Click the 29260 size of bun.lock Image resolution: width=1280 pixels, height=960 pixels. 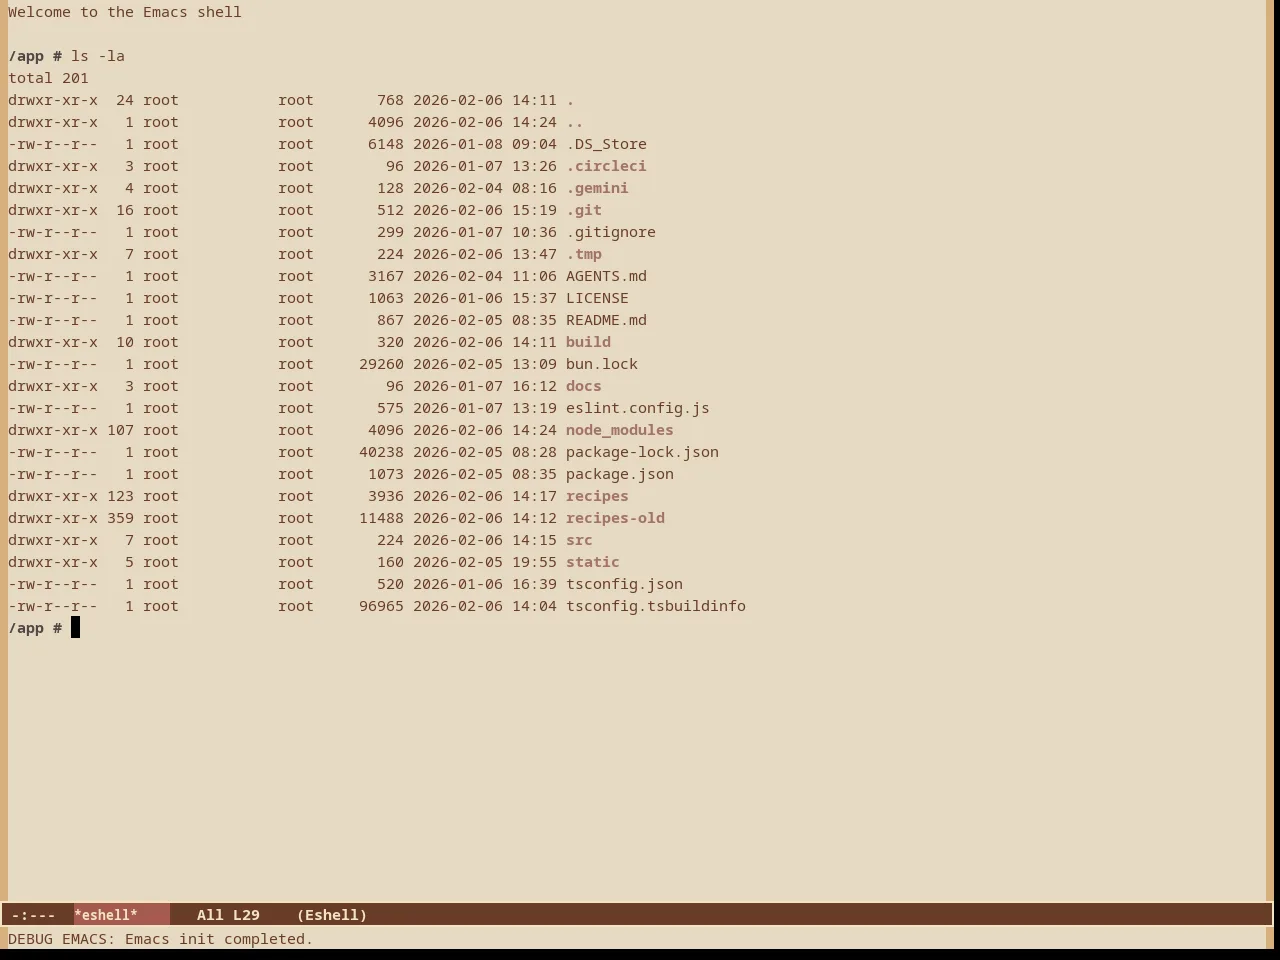tap(381, 364)
